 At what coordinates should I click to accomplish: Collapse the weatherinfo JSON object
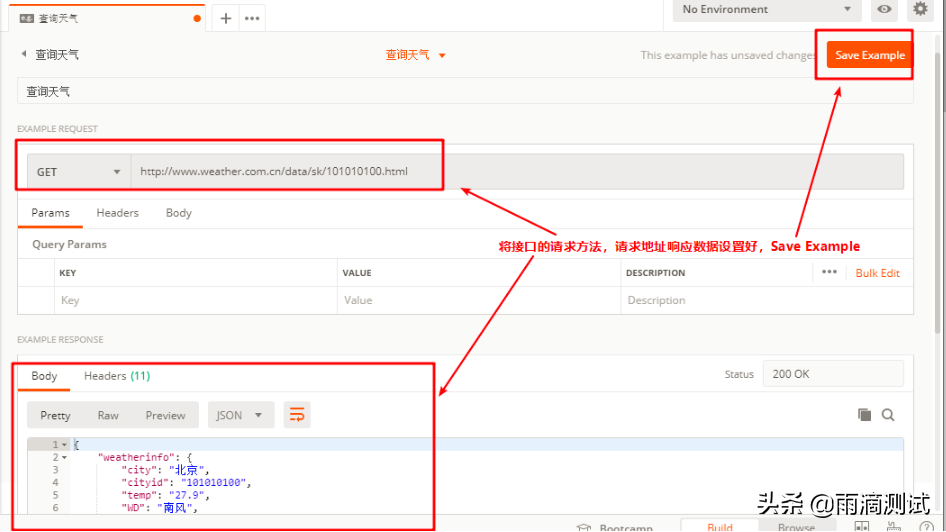pyautogui.click(x=65, y=457)
